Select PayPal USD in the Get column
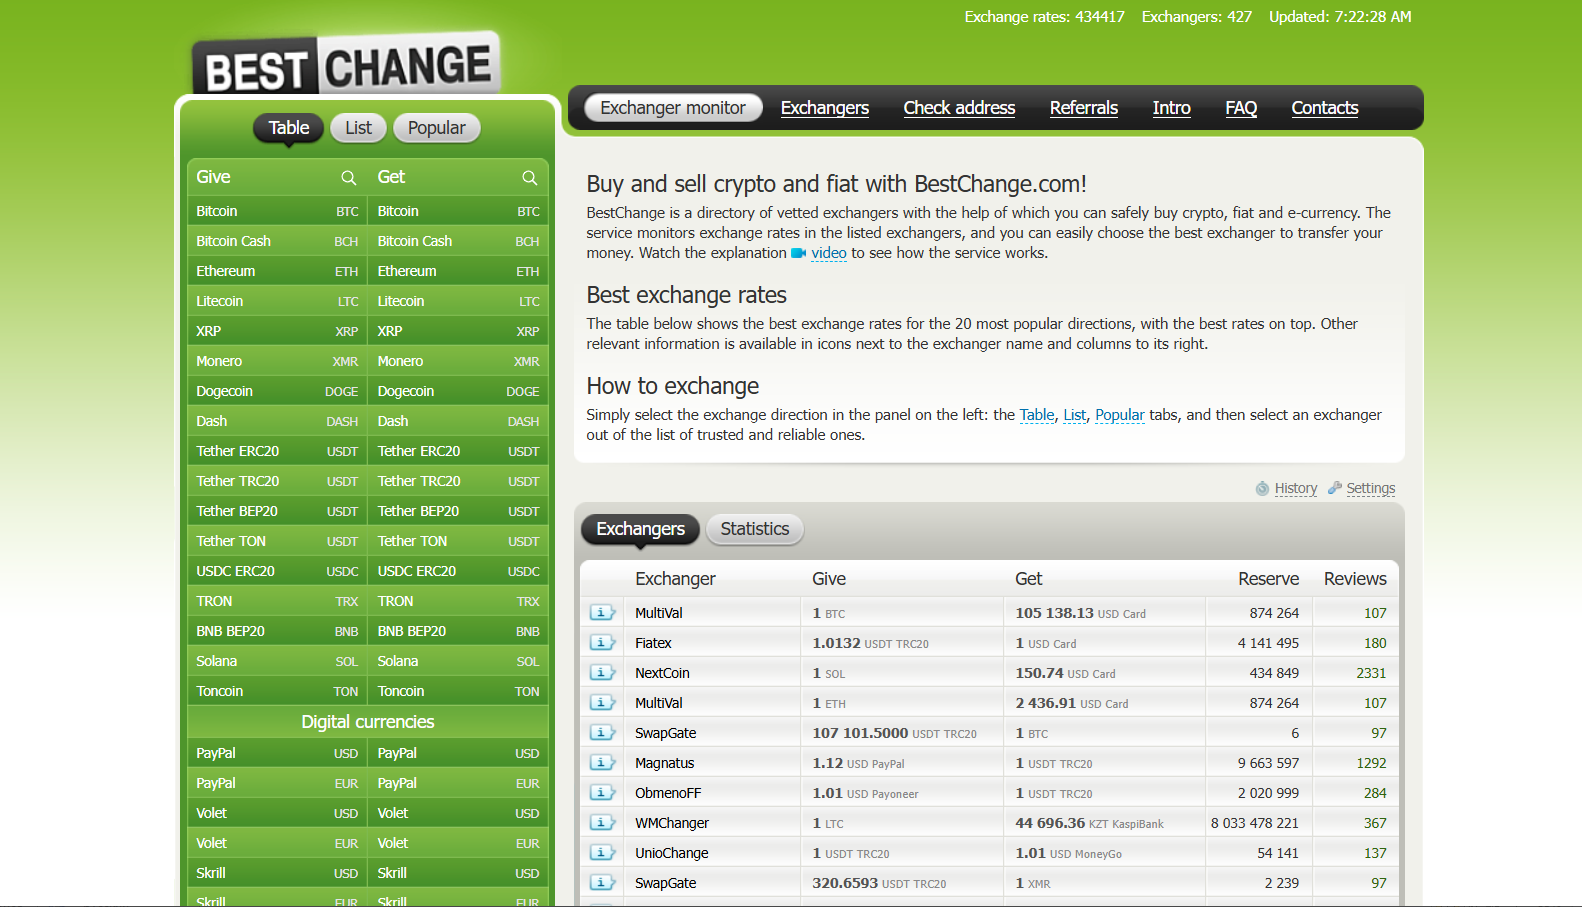This screenshot has width=1582, height=907. pos(458,753)
